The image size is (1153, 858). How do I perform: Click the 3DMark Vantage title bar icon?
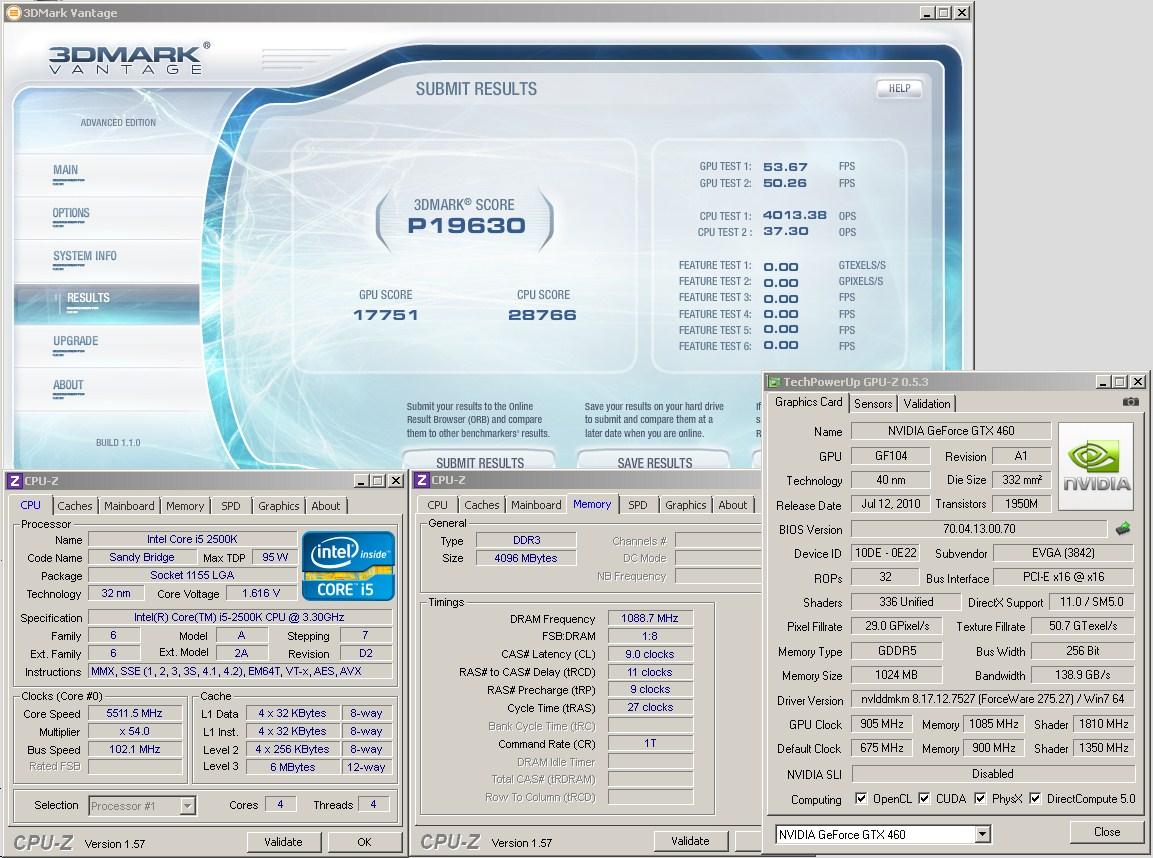(x=13, y=12)
